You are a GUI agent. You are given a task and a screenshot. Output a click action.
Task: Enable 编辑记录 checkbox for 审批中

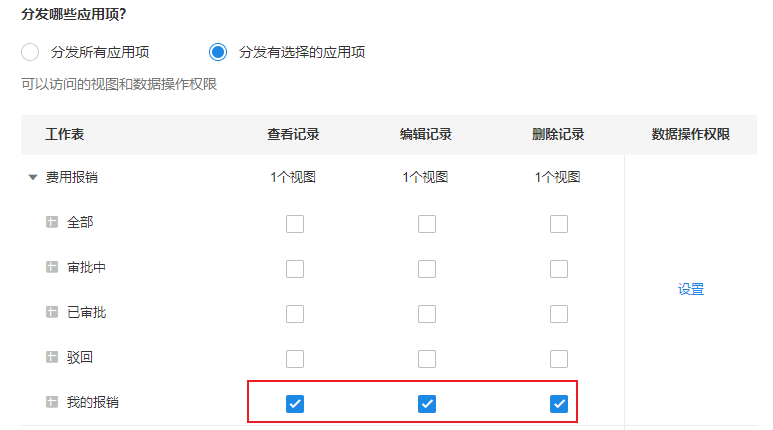click(427, 268)
